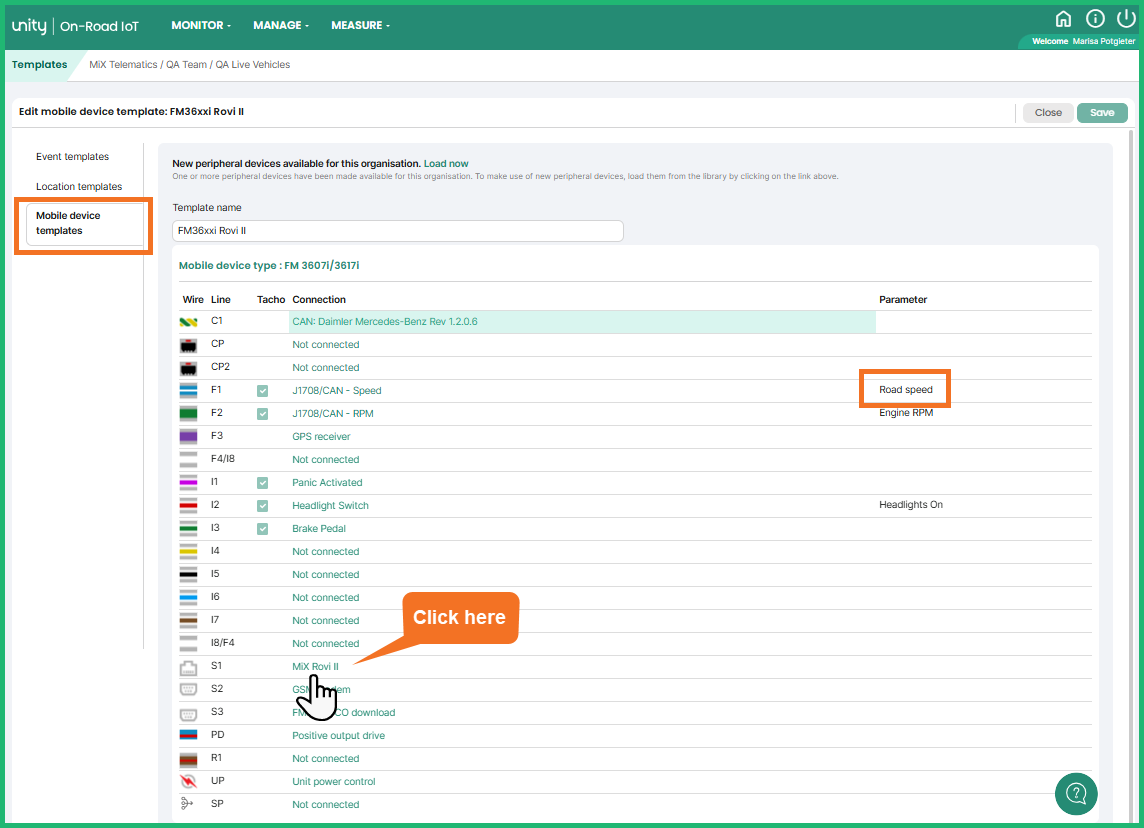Click Not connected for line CP
The height and width of the screenshot is (828, 1144).
click(325, 345)
